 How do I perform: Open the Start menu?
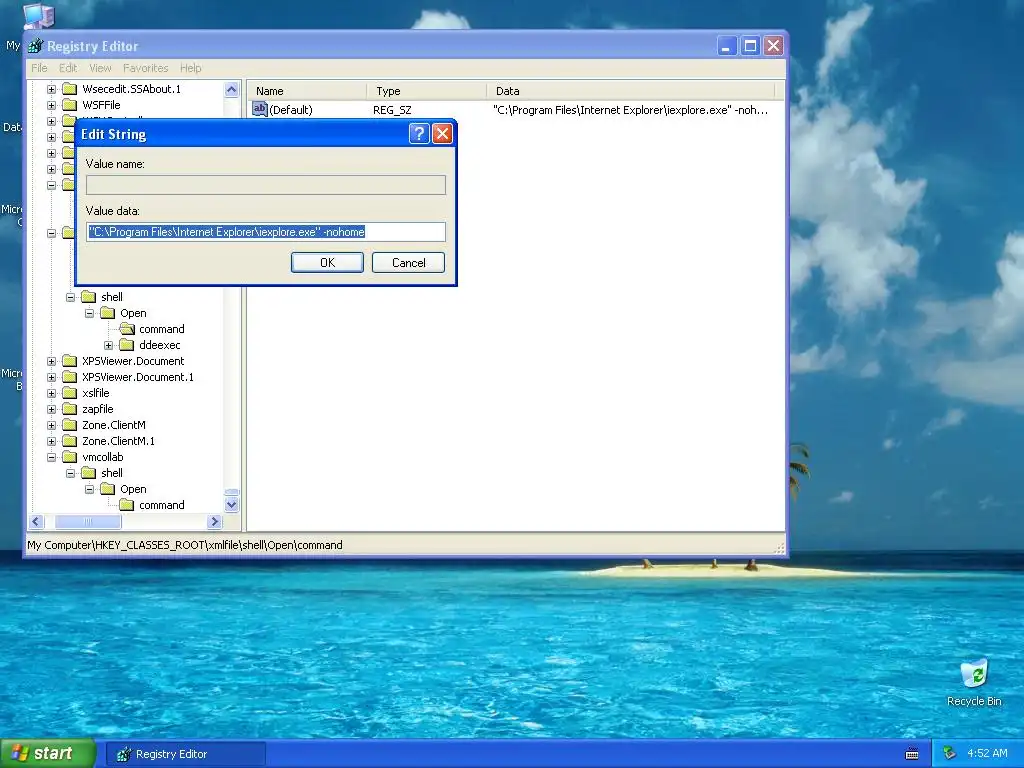(48, 754)
